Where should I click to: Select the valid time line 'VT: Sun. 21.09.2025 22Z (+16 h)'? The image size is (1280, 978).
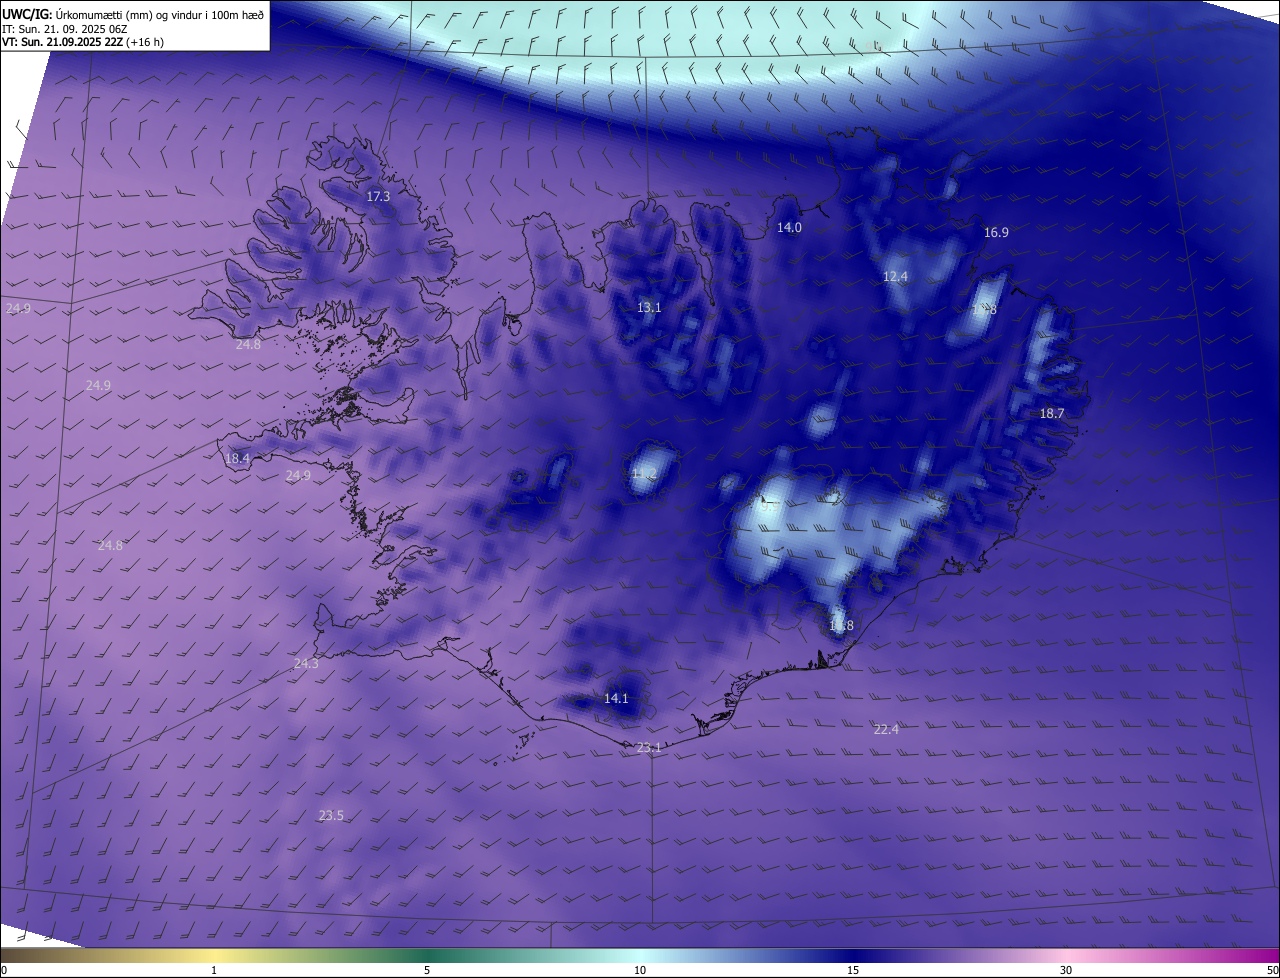82,42
